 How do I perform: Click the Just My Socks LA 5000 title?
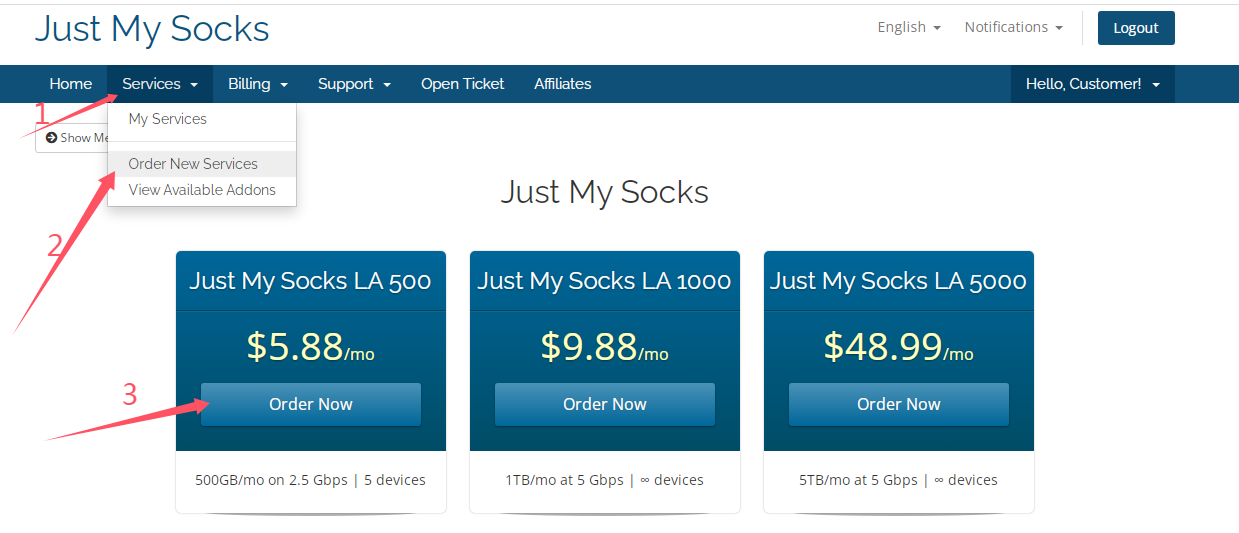pos(899,281)
